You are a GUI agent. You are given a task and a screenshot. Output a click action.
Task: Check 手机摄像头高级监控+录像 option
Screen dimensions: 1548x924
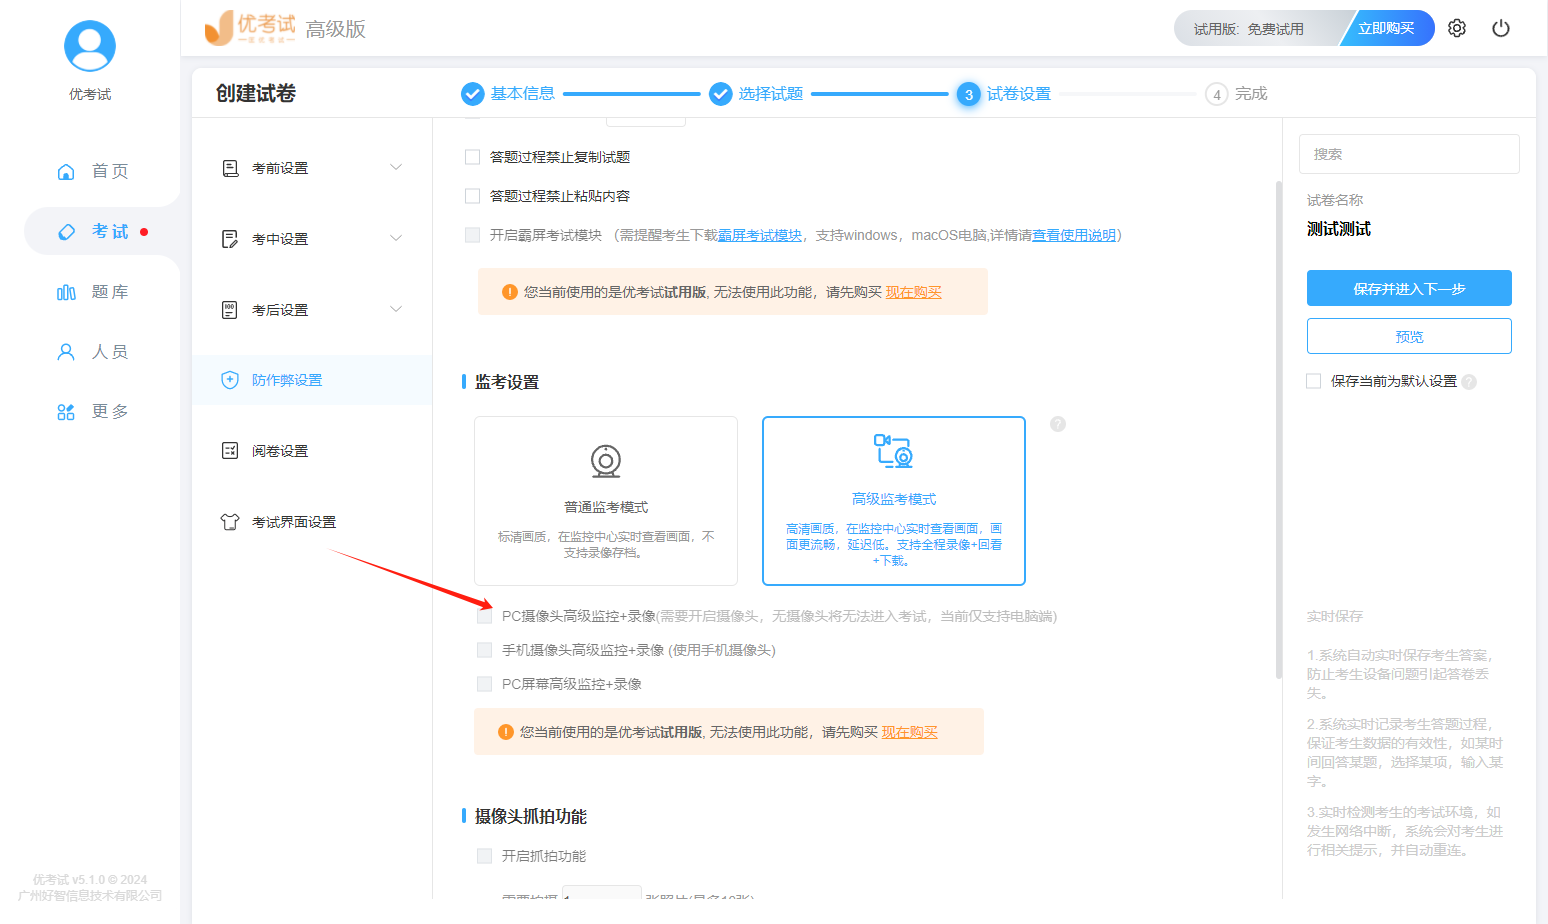[x=485, y=650]
